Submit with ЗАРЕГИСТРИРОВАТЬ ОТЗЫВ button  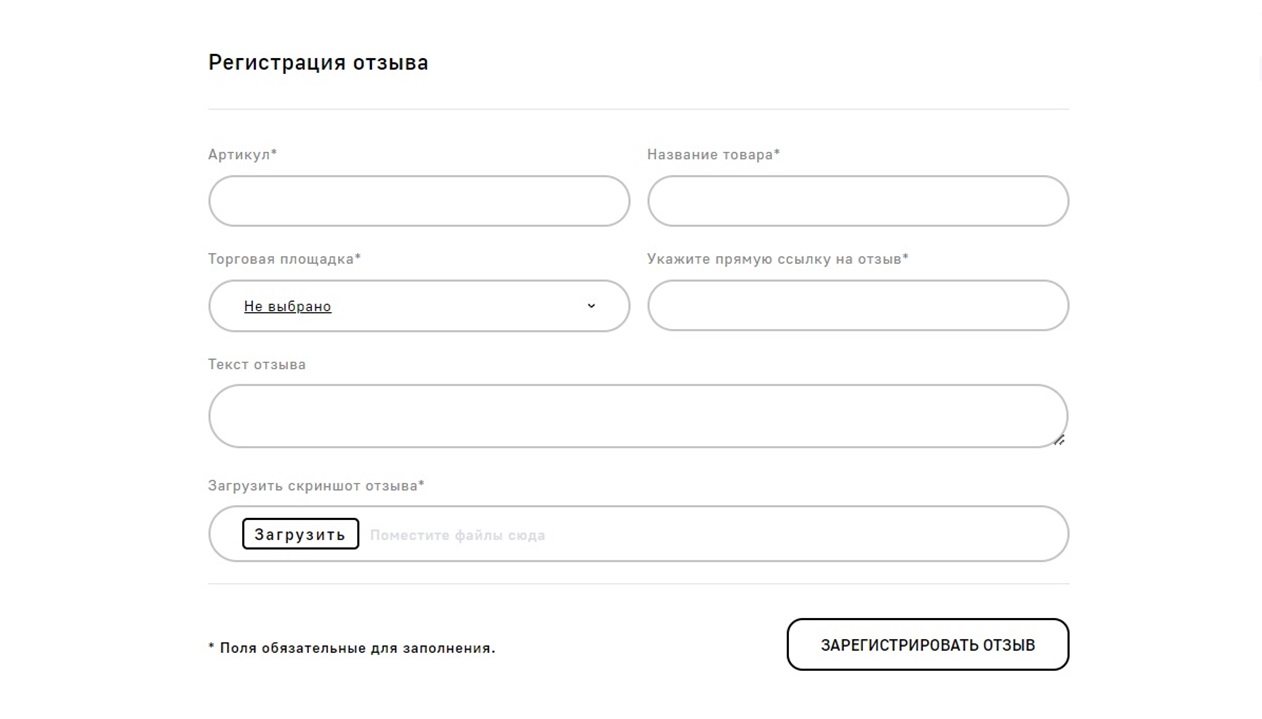pos(927,645)
